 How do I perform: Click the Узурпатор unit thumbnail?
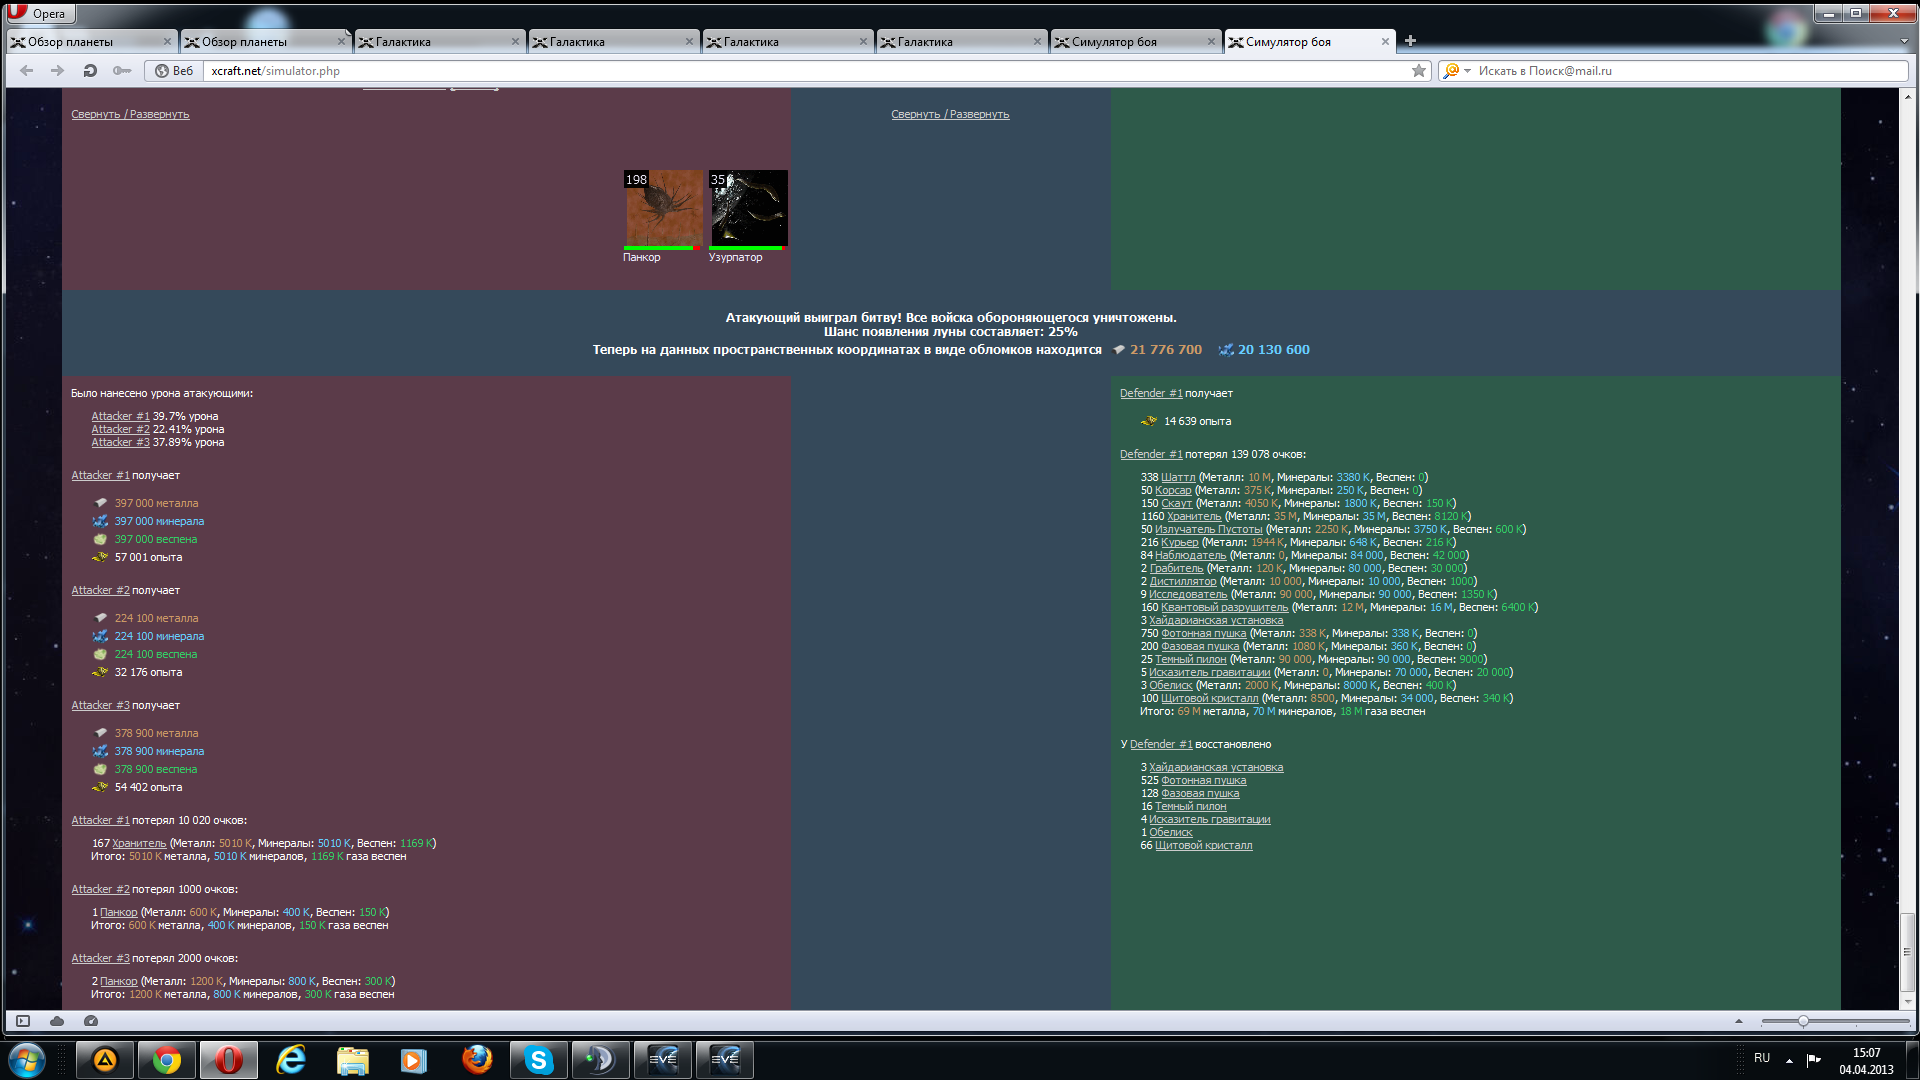pos(748,208)
